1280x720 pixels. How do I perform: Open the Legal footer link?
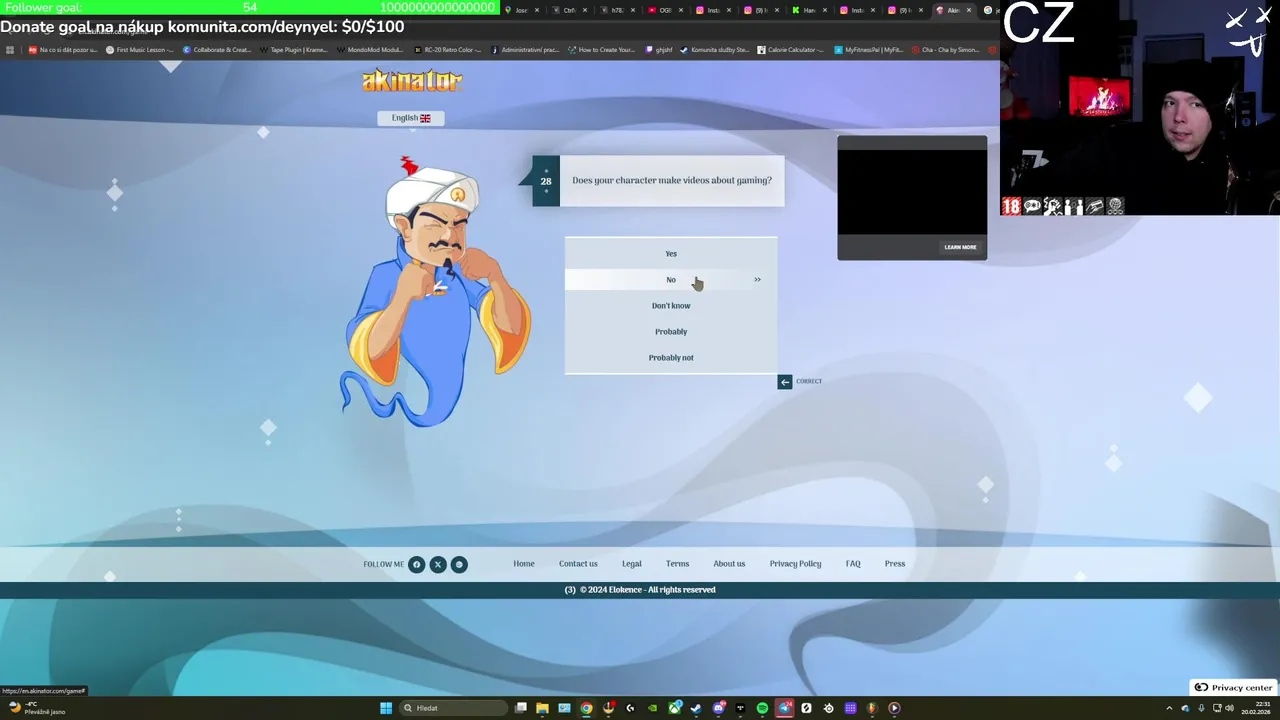(632, 564)
